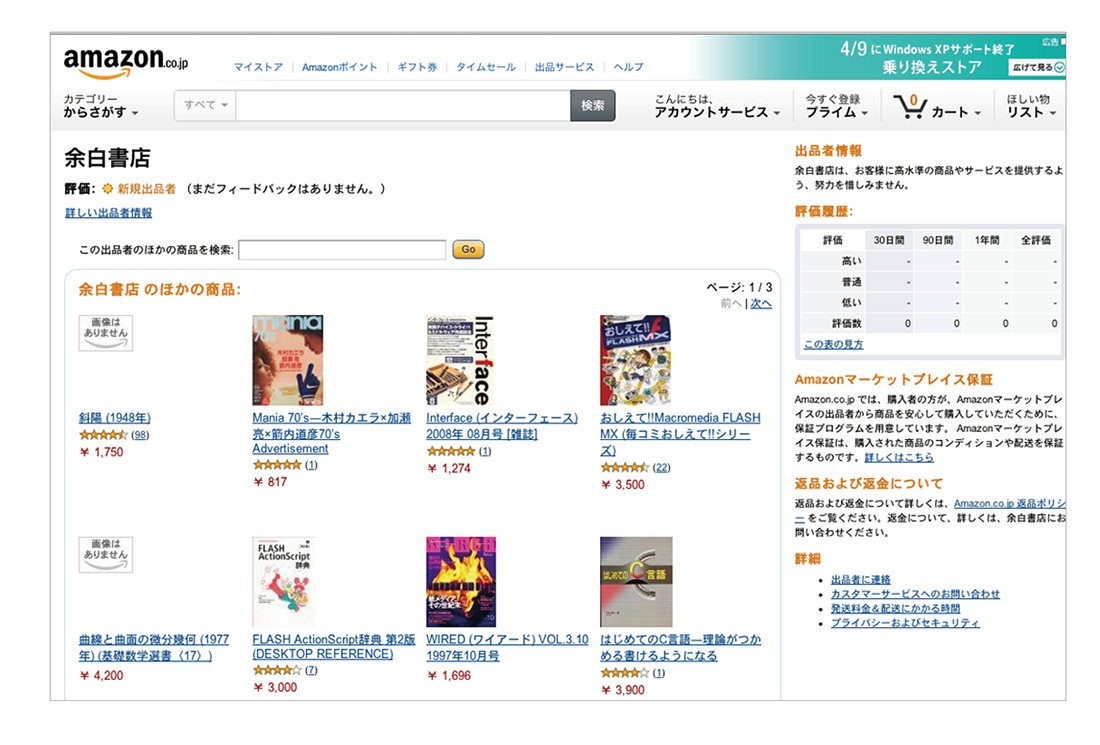Click the 検索 search button
The image size is (1100, 745).
[x=593, y=105]
